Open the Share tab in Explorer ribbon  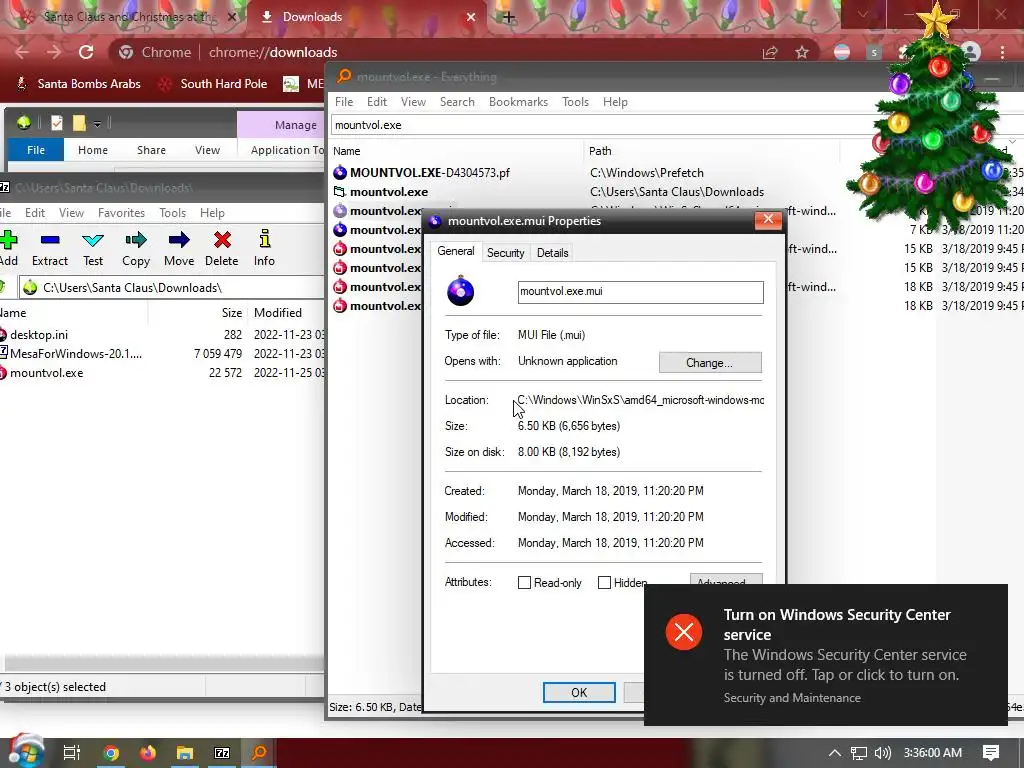[152, 150]
